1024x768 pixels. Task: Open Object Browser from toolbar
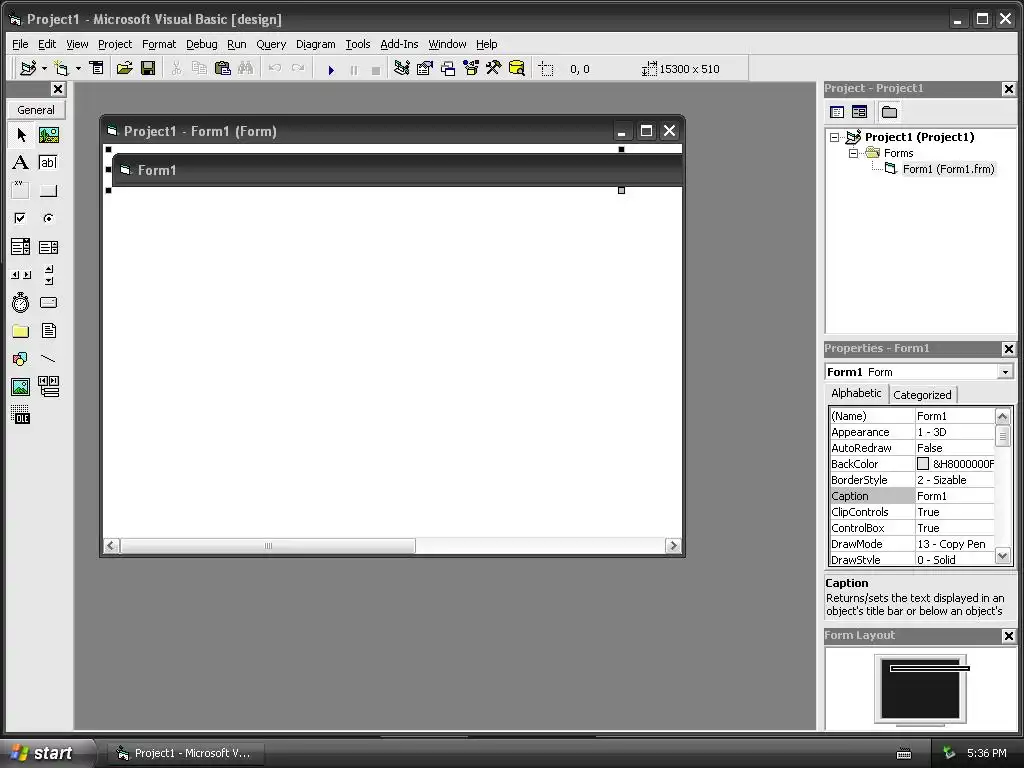pos(471,69)
